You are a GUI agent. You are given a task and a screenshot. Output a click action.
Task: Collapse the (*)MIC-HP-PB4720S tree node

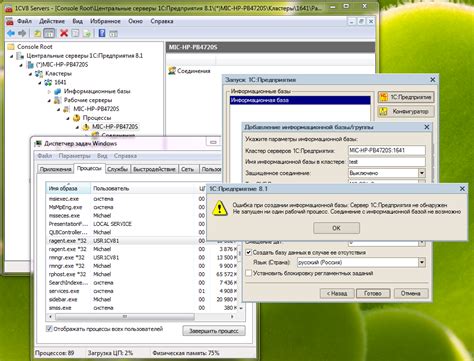[x=21, y=65]
